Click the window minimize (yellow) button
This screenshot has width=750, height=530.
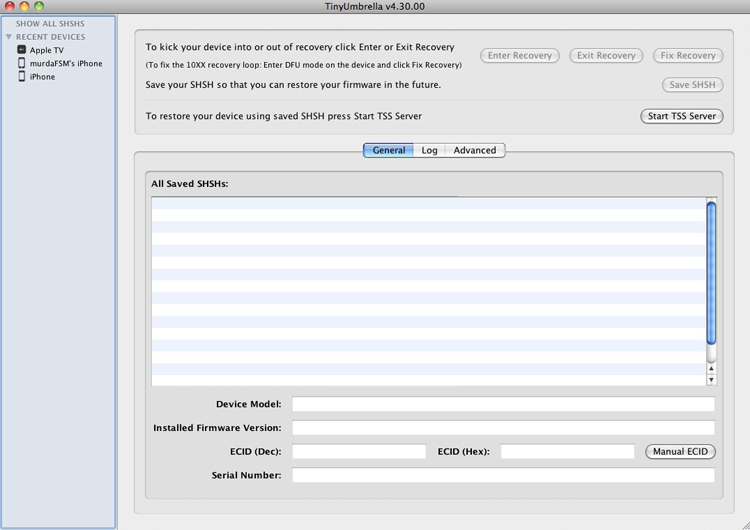tap(24, 6)
